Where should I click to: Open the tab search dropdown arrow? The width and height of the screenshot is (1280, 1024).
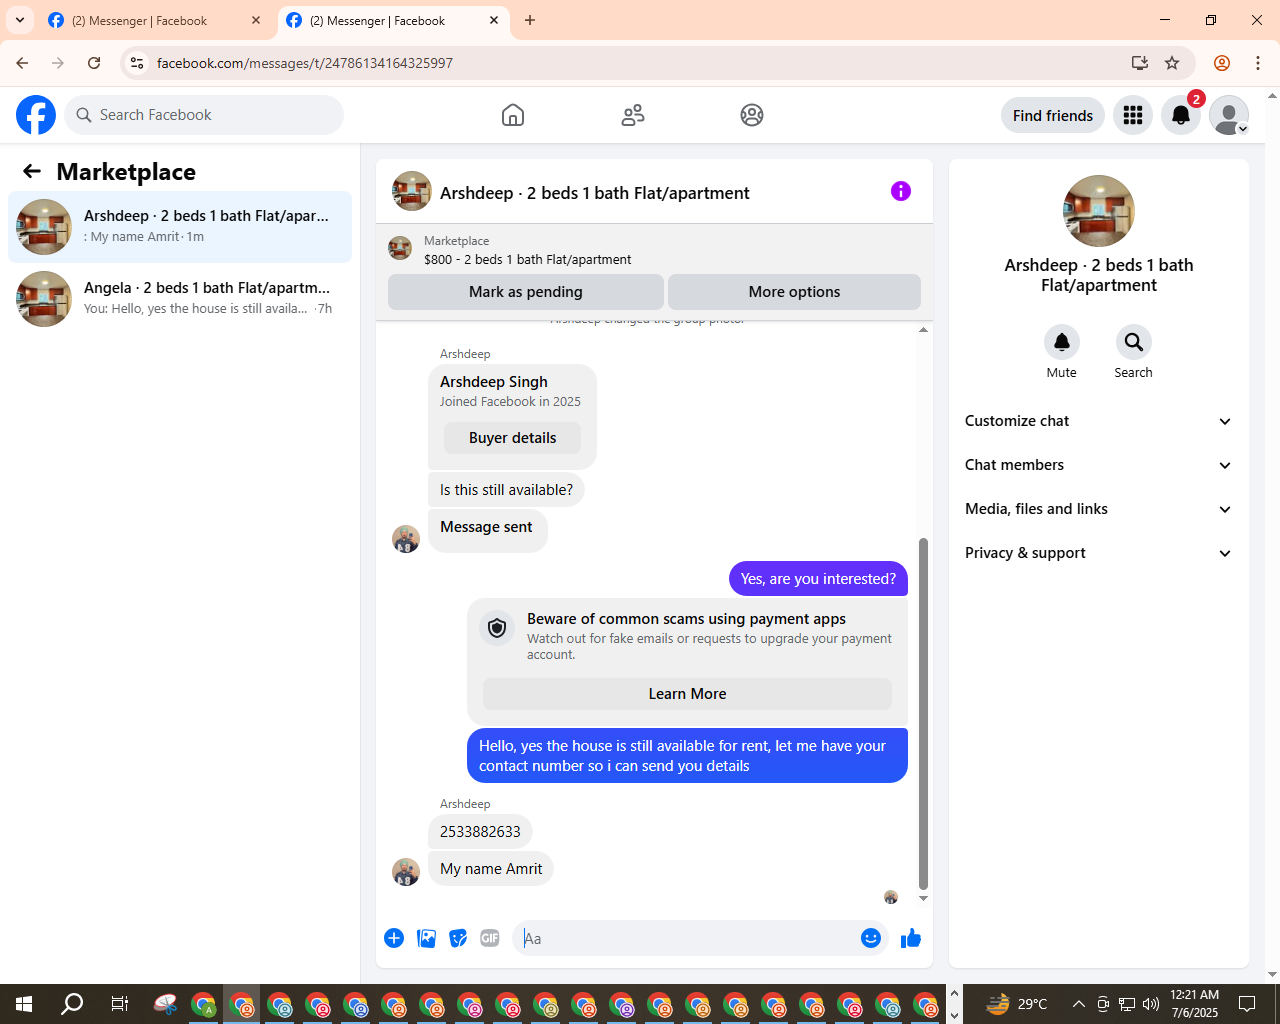tap(19, 20)
